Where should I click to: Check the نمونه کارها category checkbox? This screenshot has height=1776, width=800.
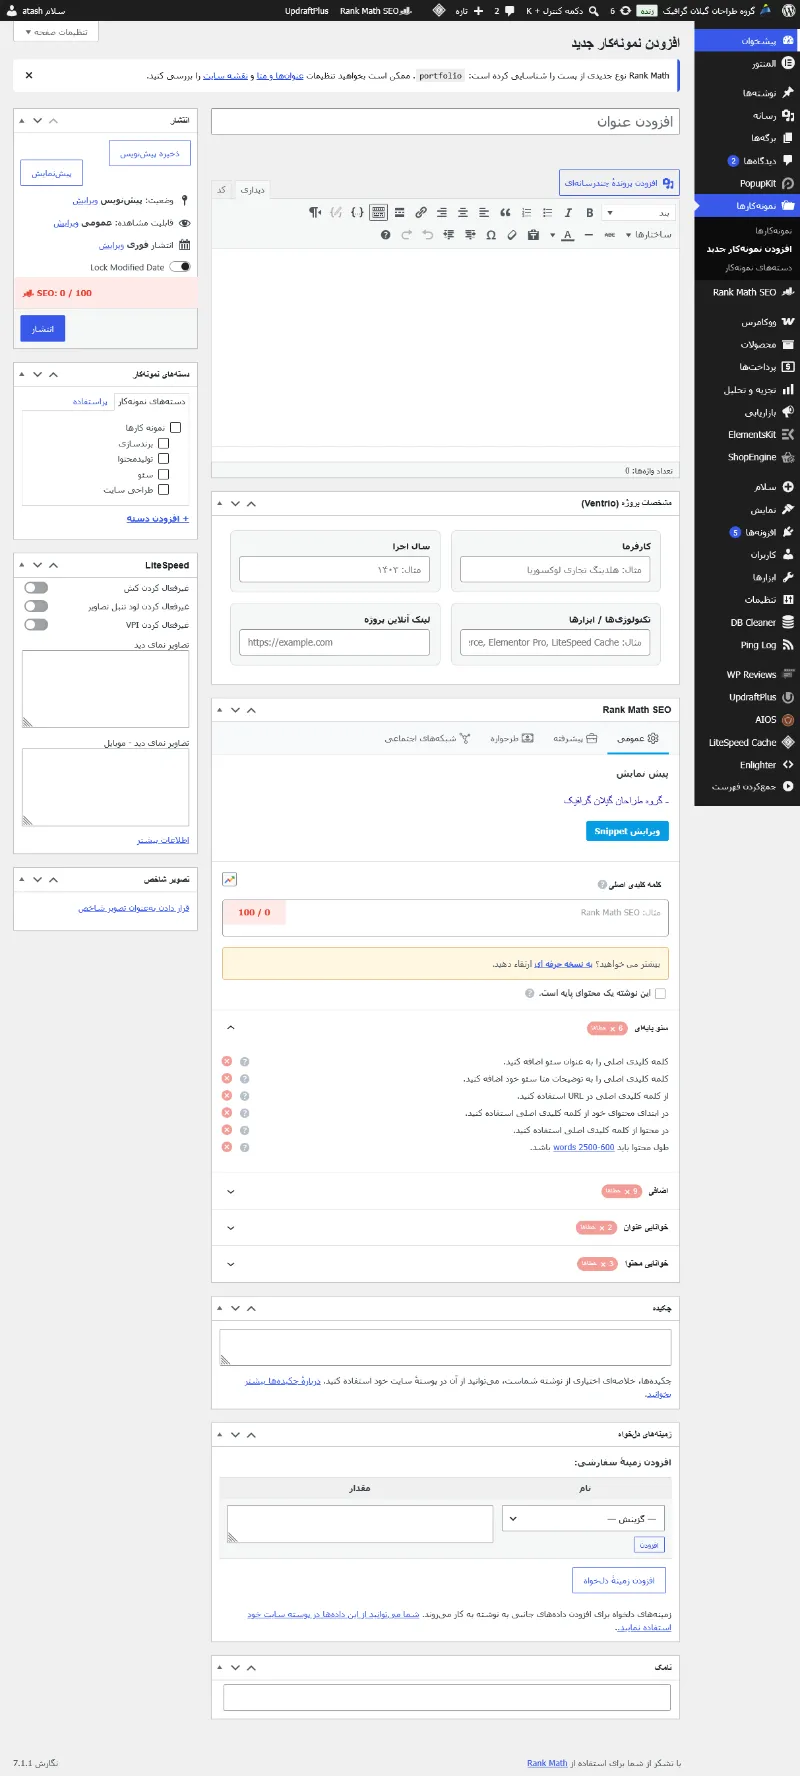[x=176, y=427]
